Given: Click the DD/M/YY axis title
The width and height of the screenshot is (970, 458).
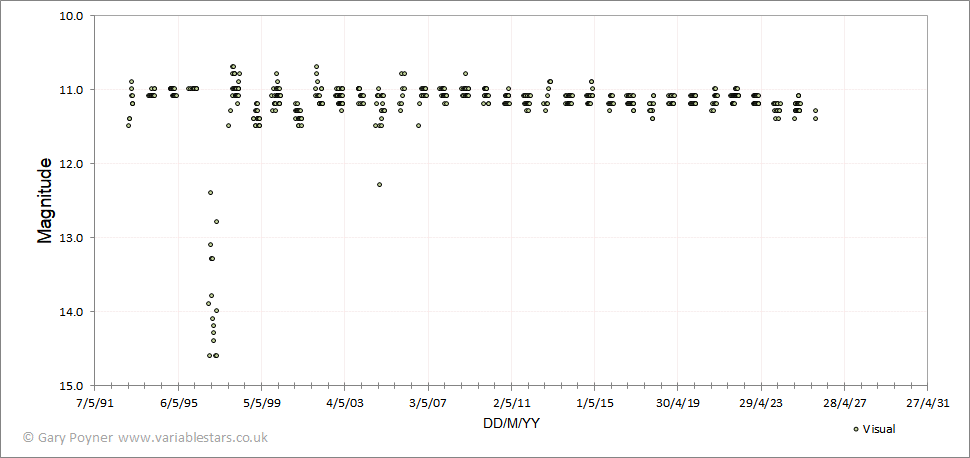Looking at the screenshot, I should click(x=510, y=424).
